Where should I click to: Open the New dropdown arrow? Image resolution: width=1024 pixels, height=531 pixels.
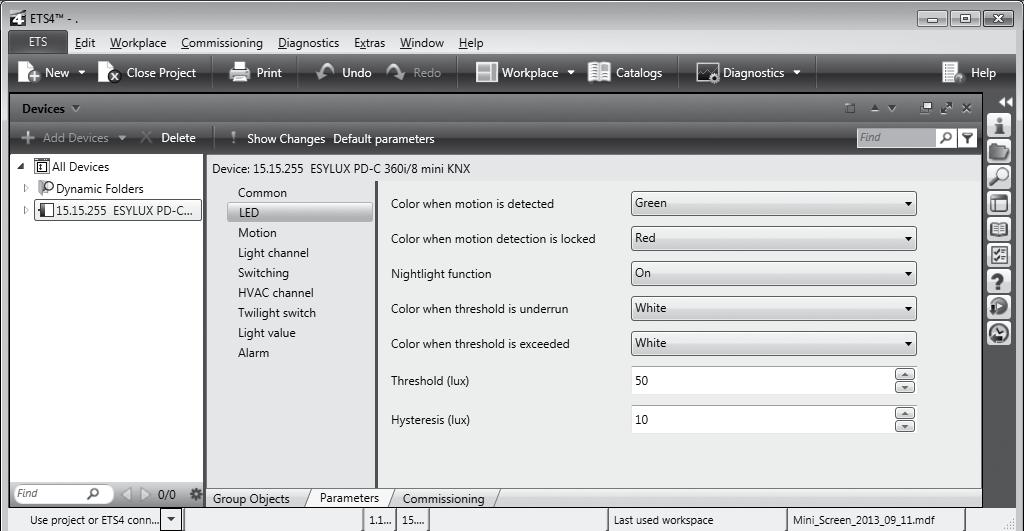(x=82, y=72)
